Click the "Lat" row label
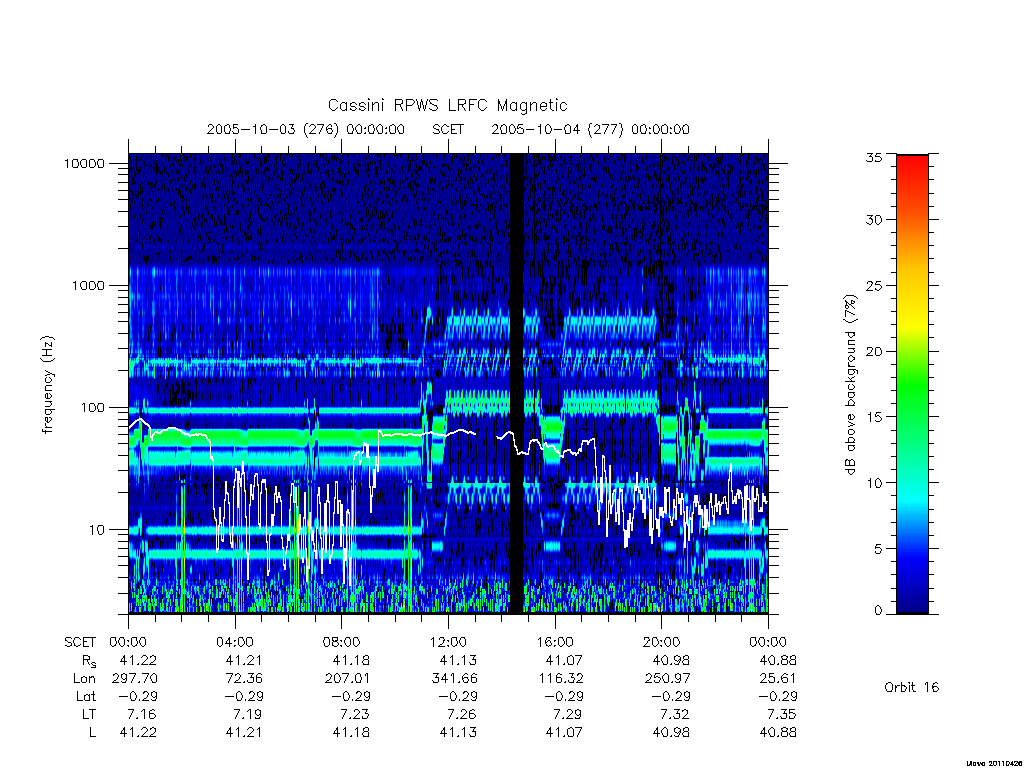Image resolution: width=1024 pixels, height=768 pixels. click(86, 696)
